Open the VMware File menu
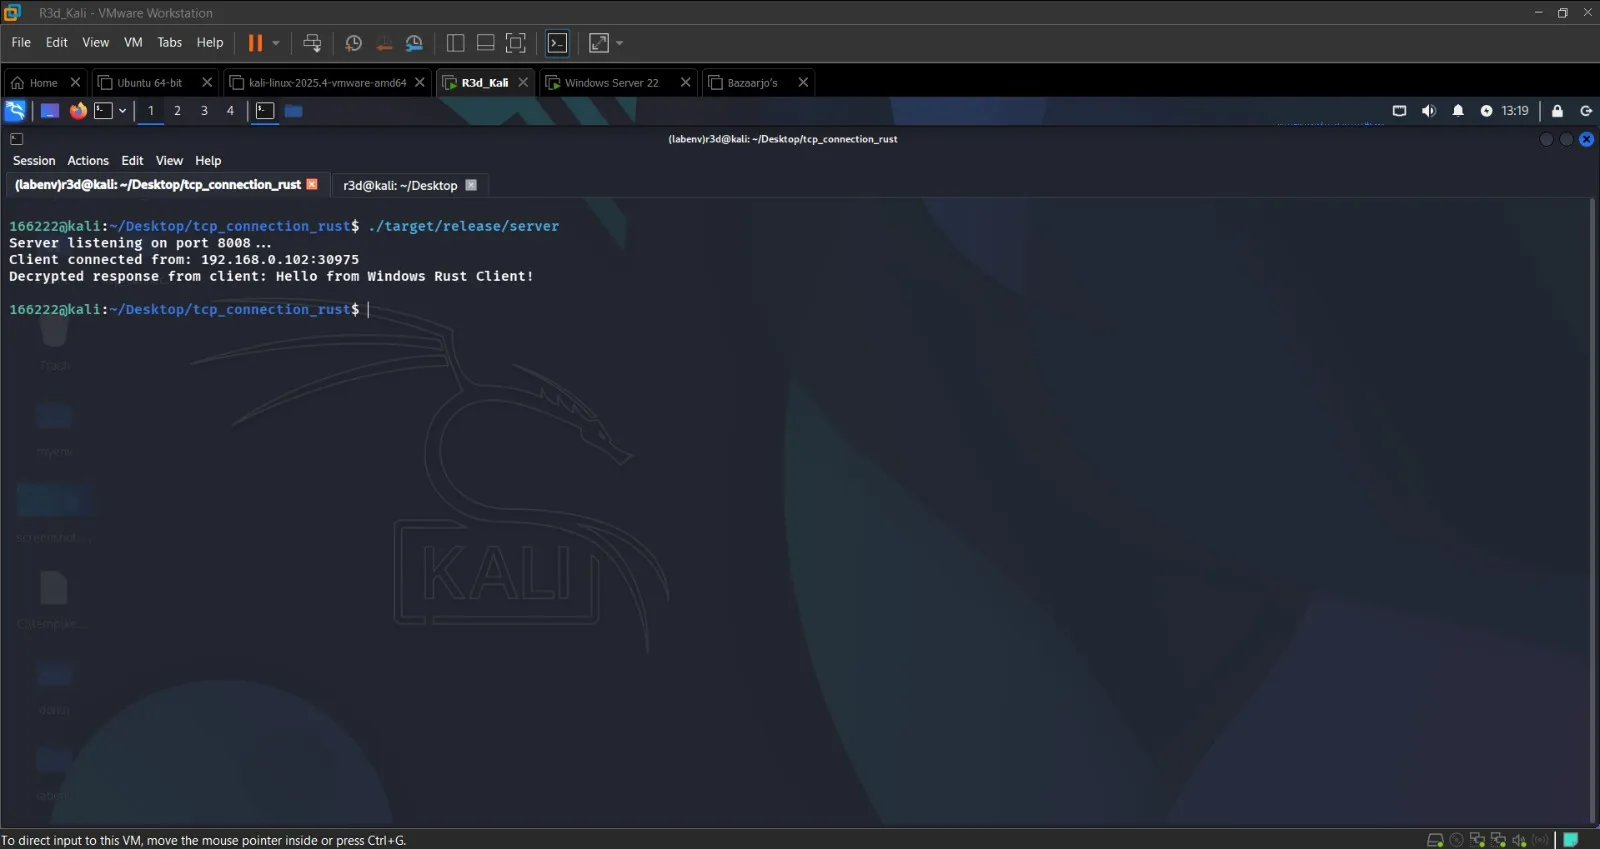1600x849 pixels. (x=21, y=43)
